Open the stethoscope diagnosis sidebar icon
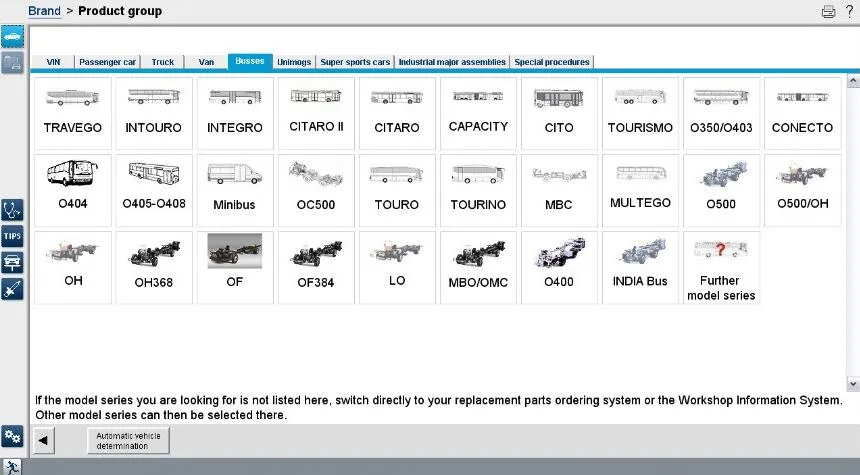 (12, 210)
